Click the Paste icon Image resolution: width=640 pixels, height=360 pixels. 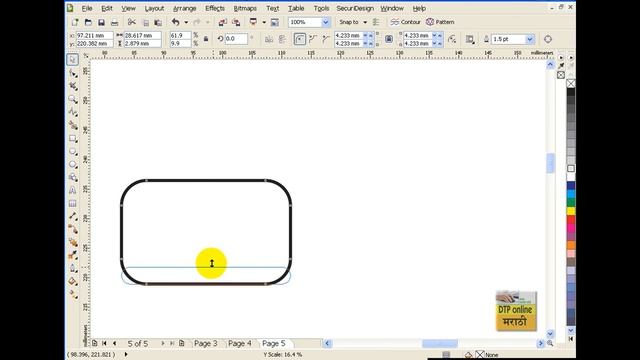(158, 22)
